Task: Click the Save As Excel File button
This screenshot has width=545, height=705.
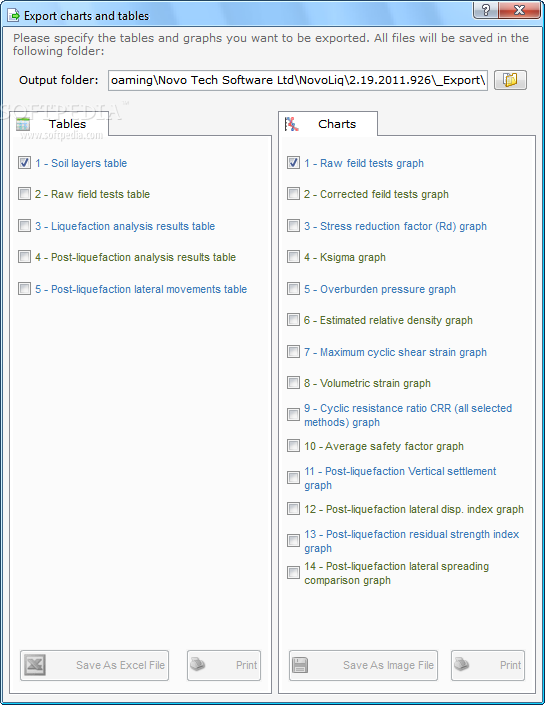Action: pos(94,665)
